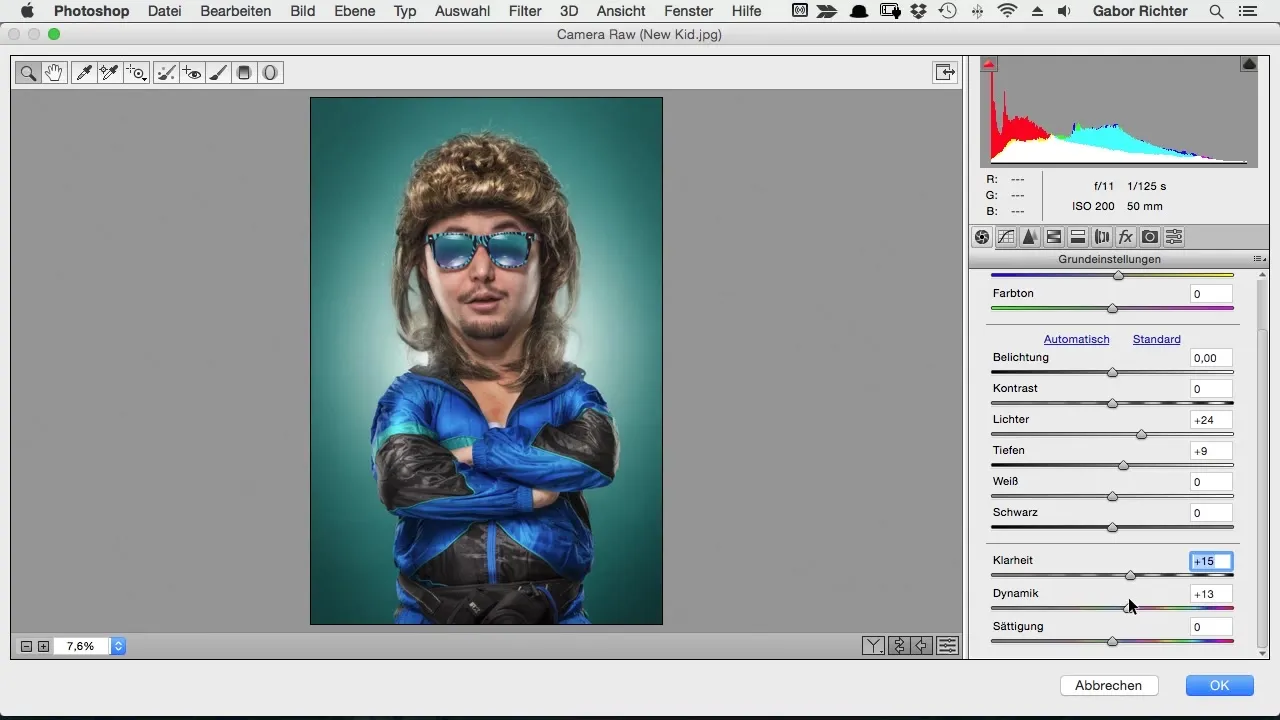Screen dimensions: 1280x720
Task: Select the Radial Filter tool
Action: [x=270, y=72]
